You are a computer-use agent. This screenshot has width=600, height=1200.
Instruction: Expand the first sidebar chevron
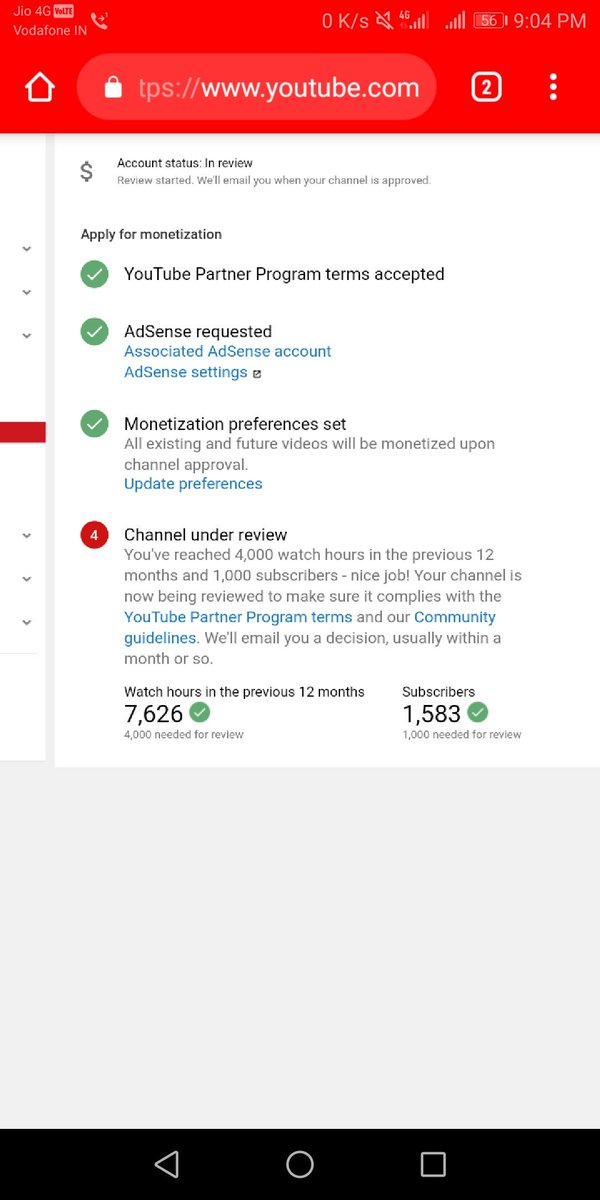click(27, 249)
